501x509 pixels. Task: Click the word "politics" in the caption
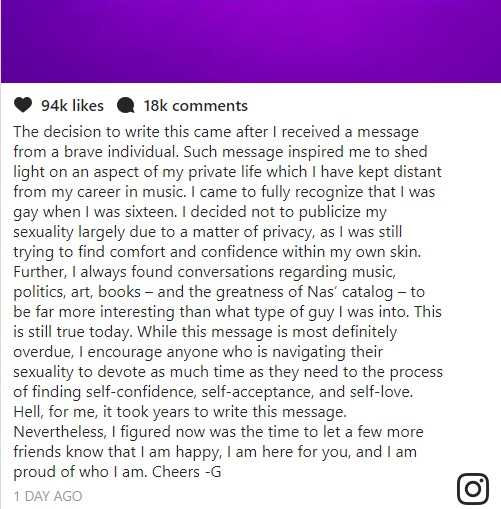[39, 292]
